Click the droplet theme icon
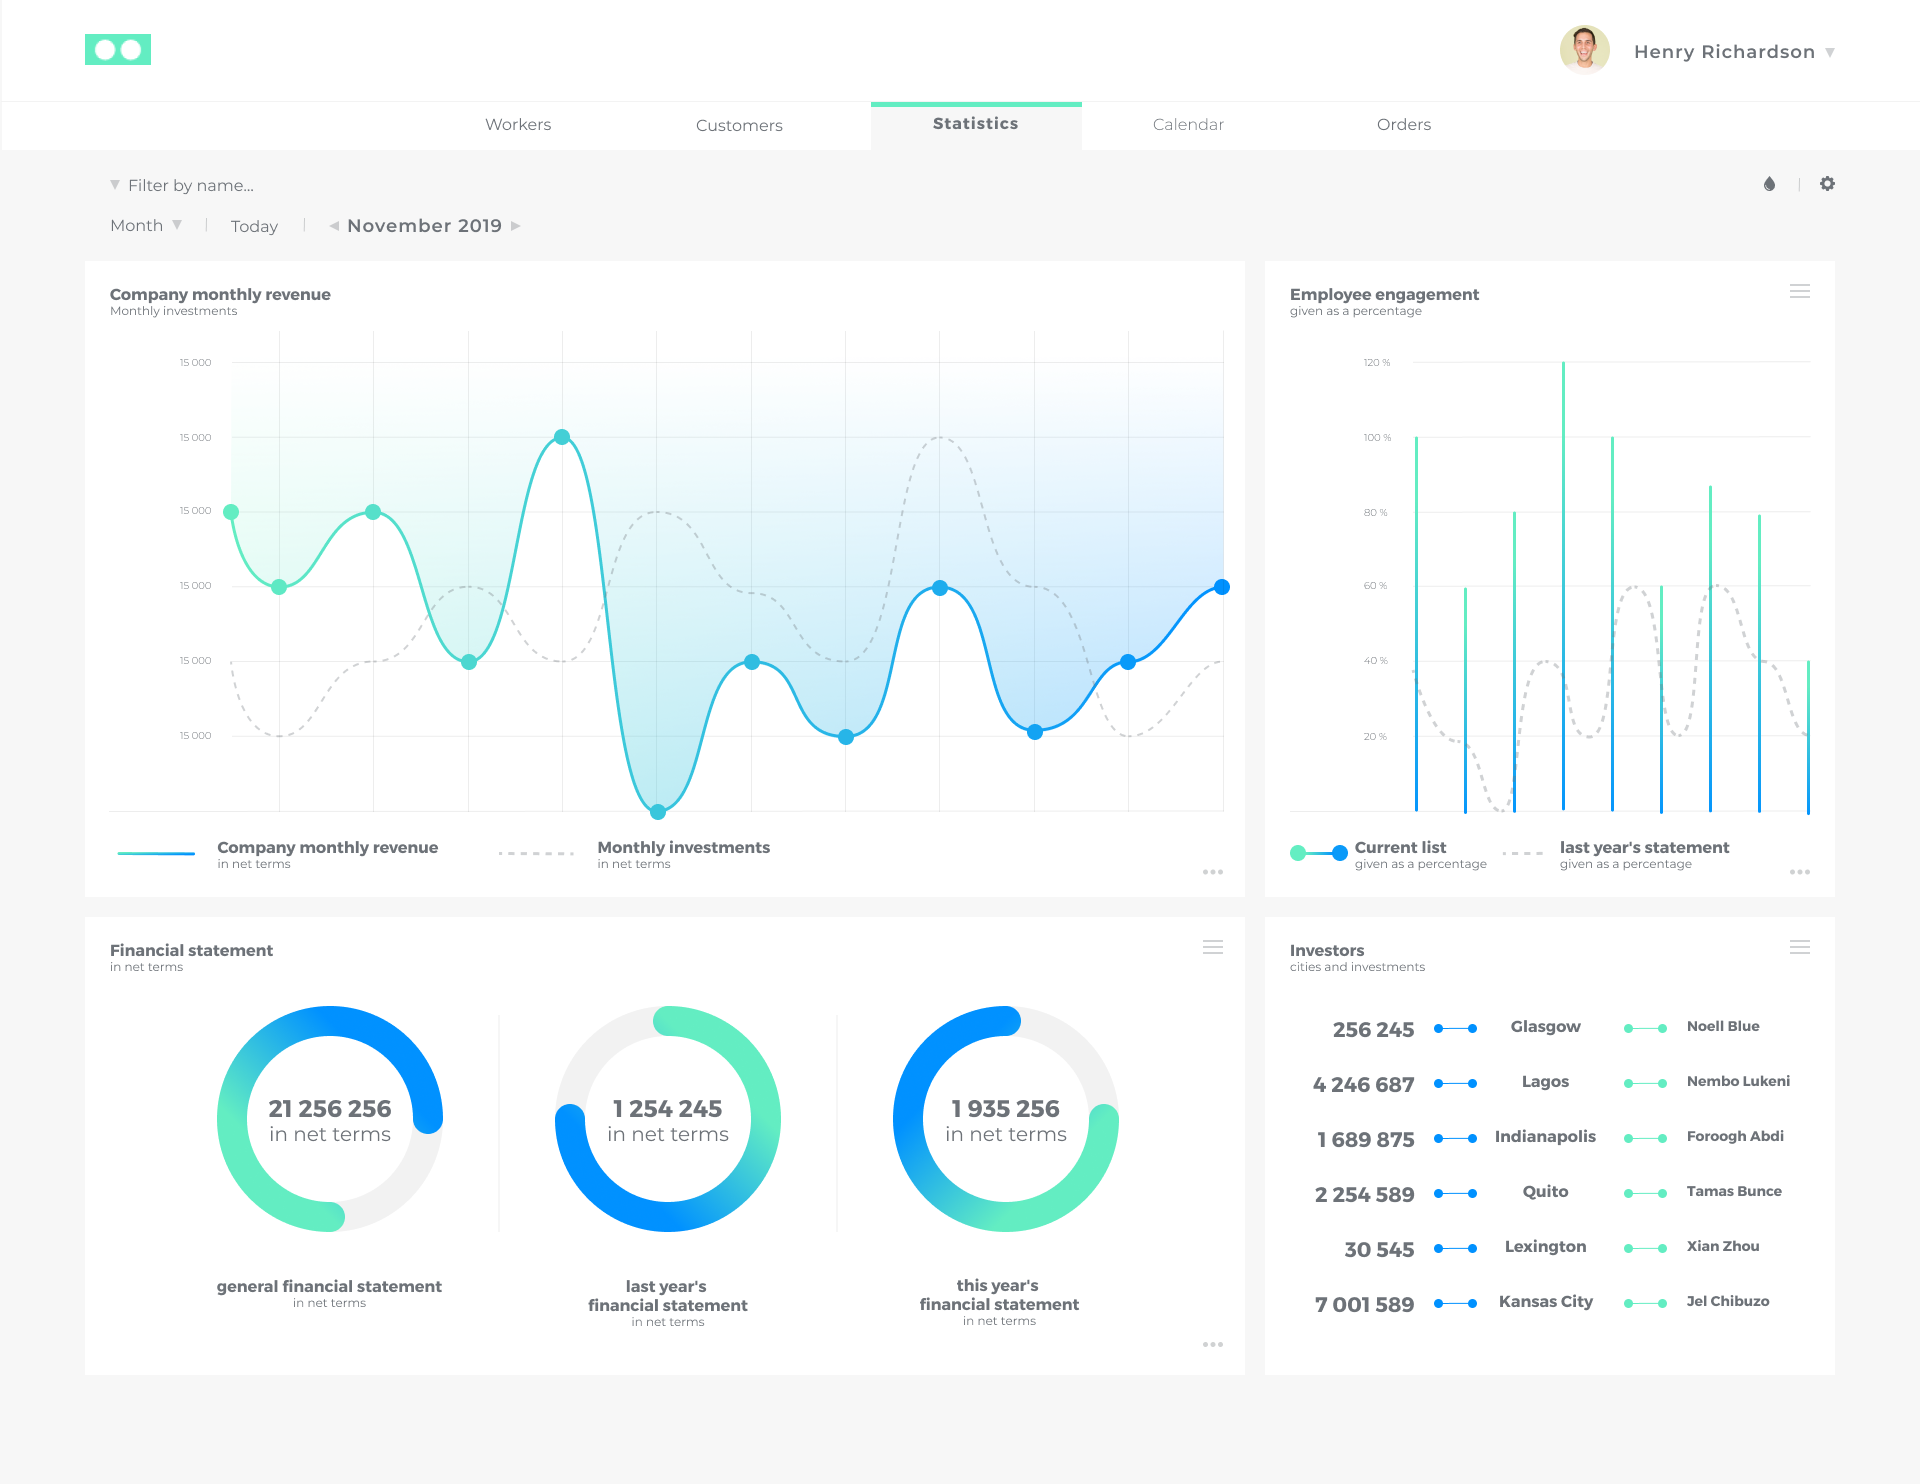 coord(1769,184)
